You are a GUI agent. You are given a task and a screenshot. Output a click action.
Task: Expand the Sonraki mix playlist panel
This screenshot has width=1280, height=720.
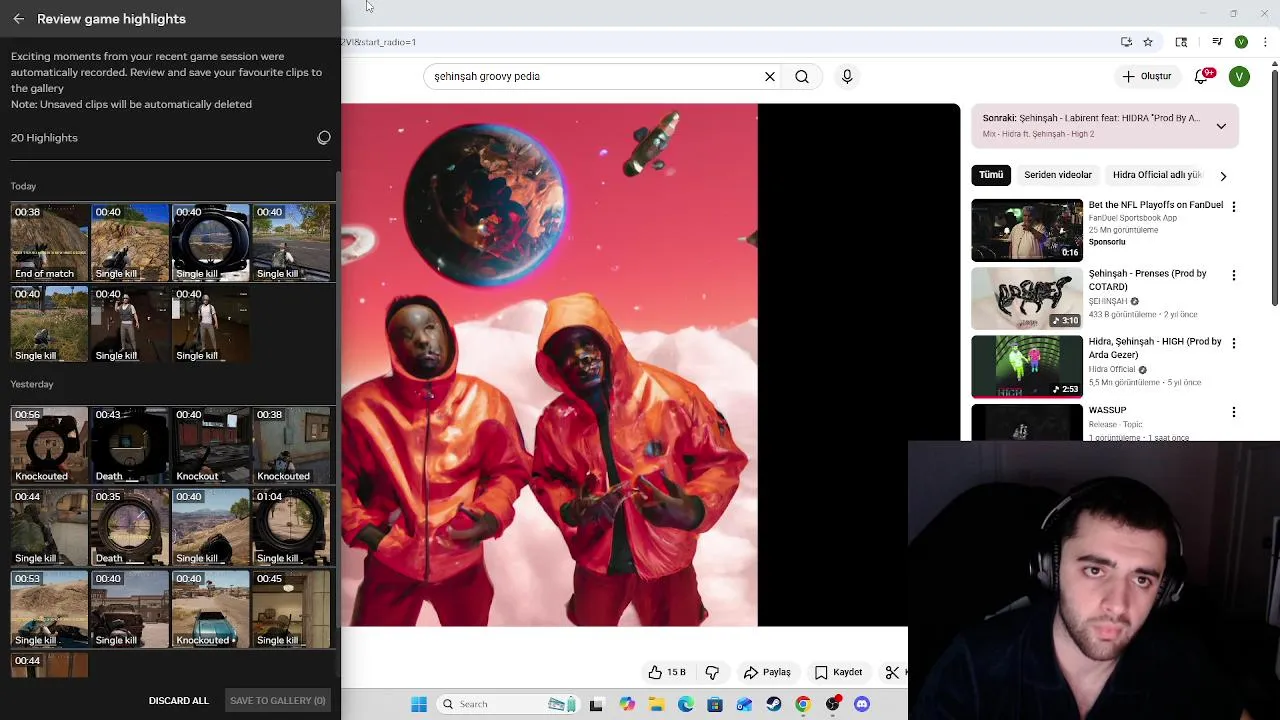[1221, 126]
